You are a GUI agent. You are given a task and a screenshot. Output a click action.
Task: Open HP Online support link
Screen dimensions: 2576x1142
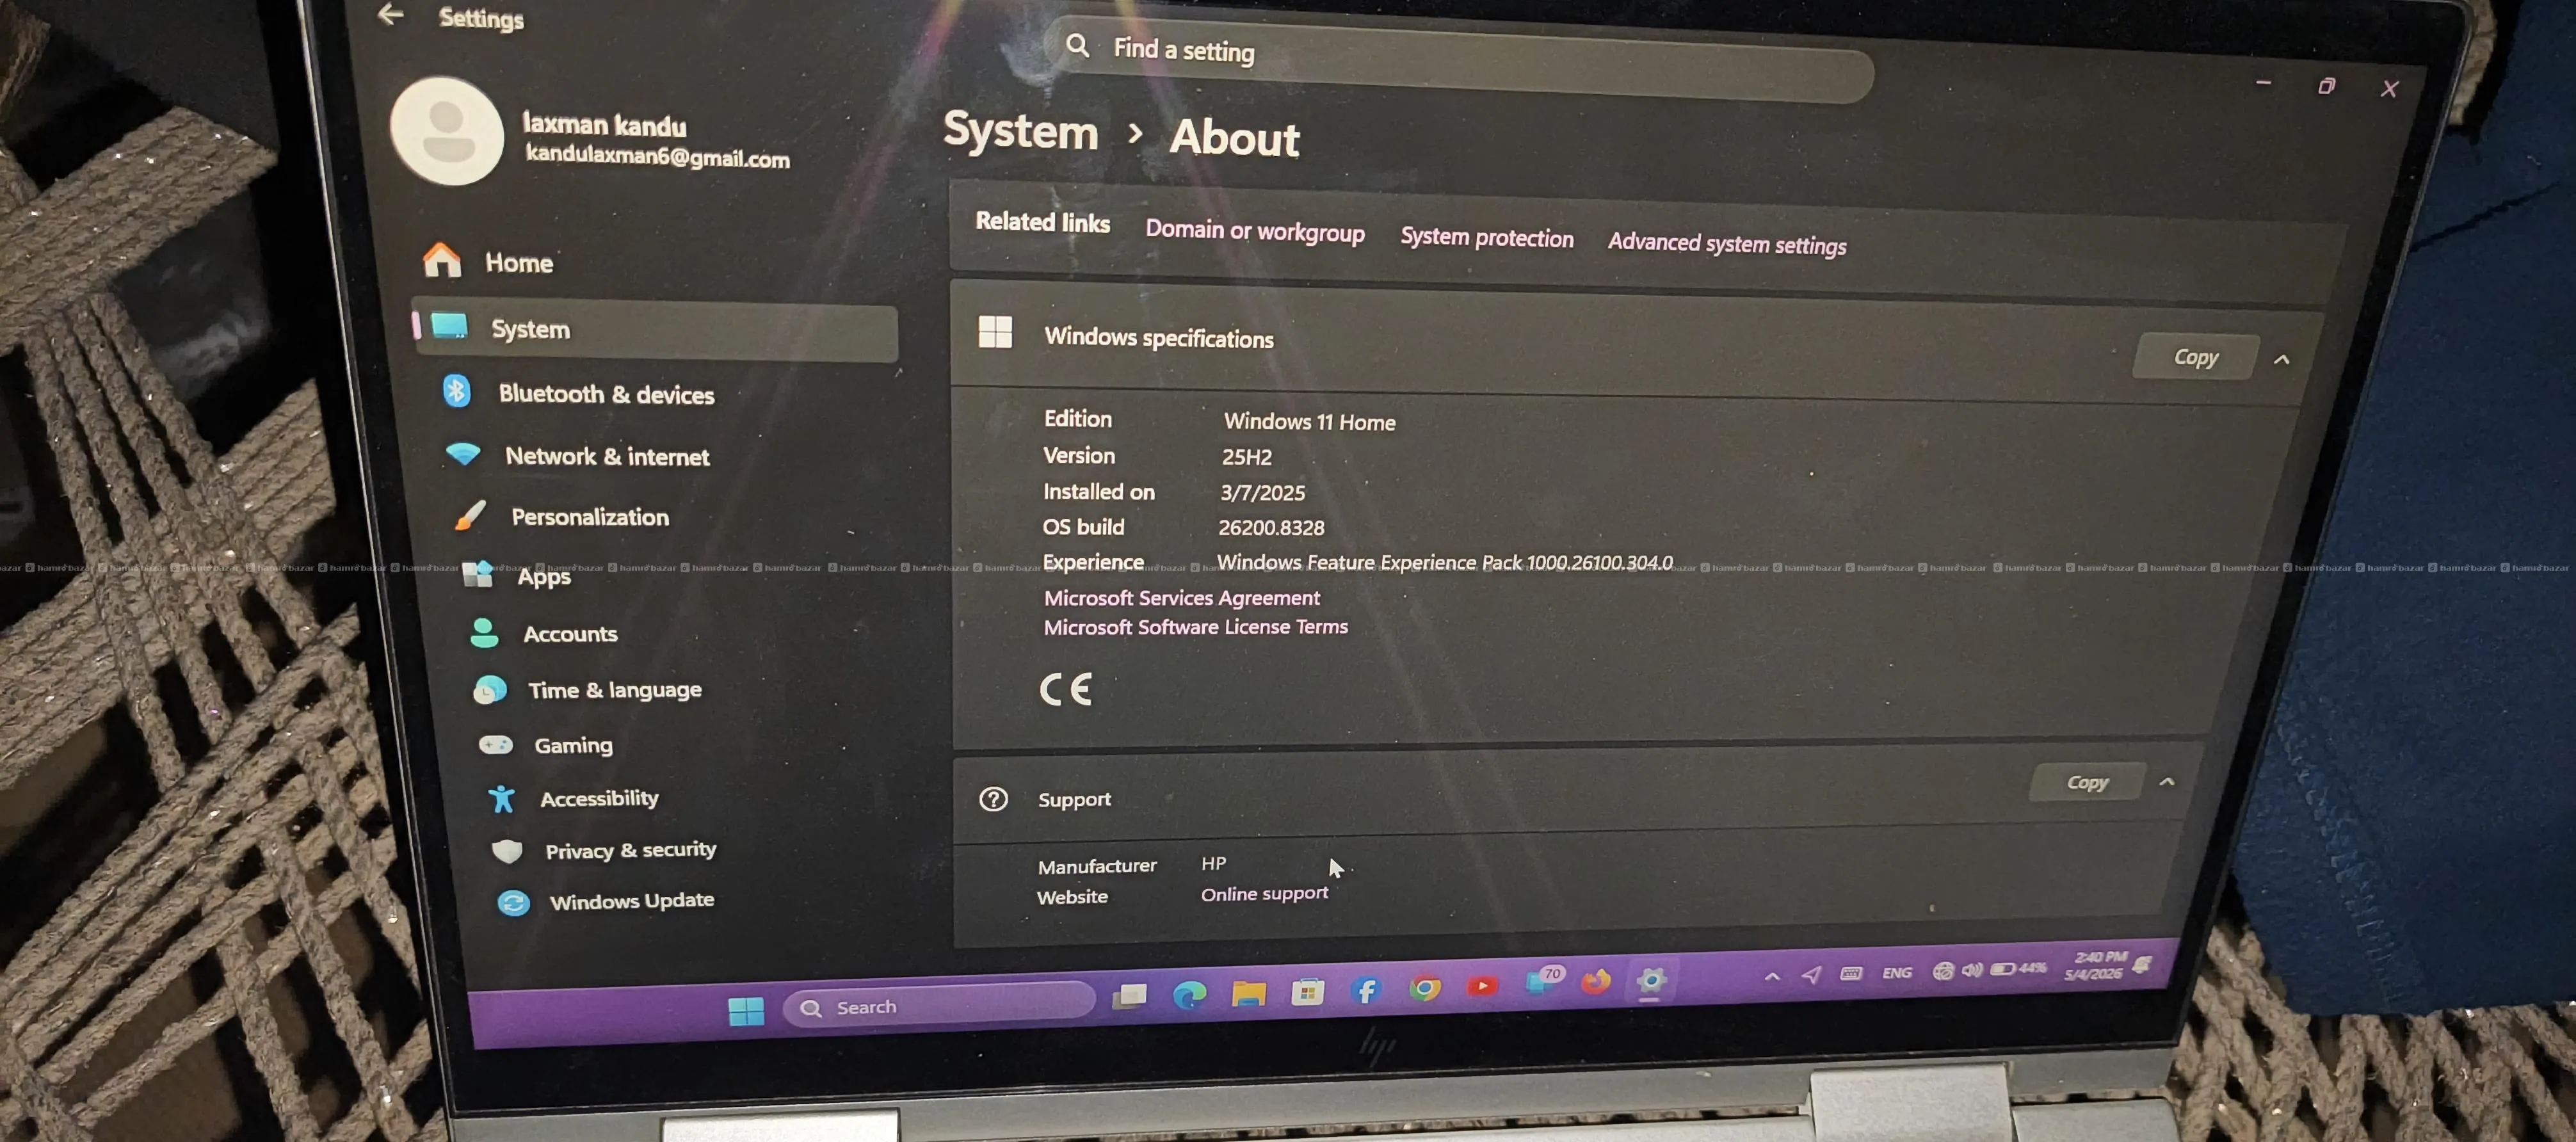pyautogui.click(x=1264, y=893)
